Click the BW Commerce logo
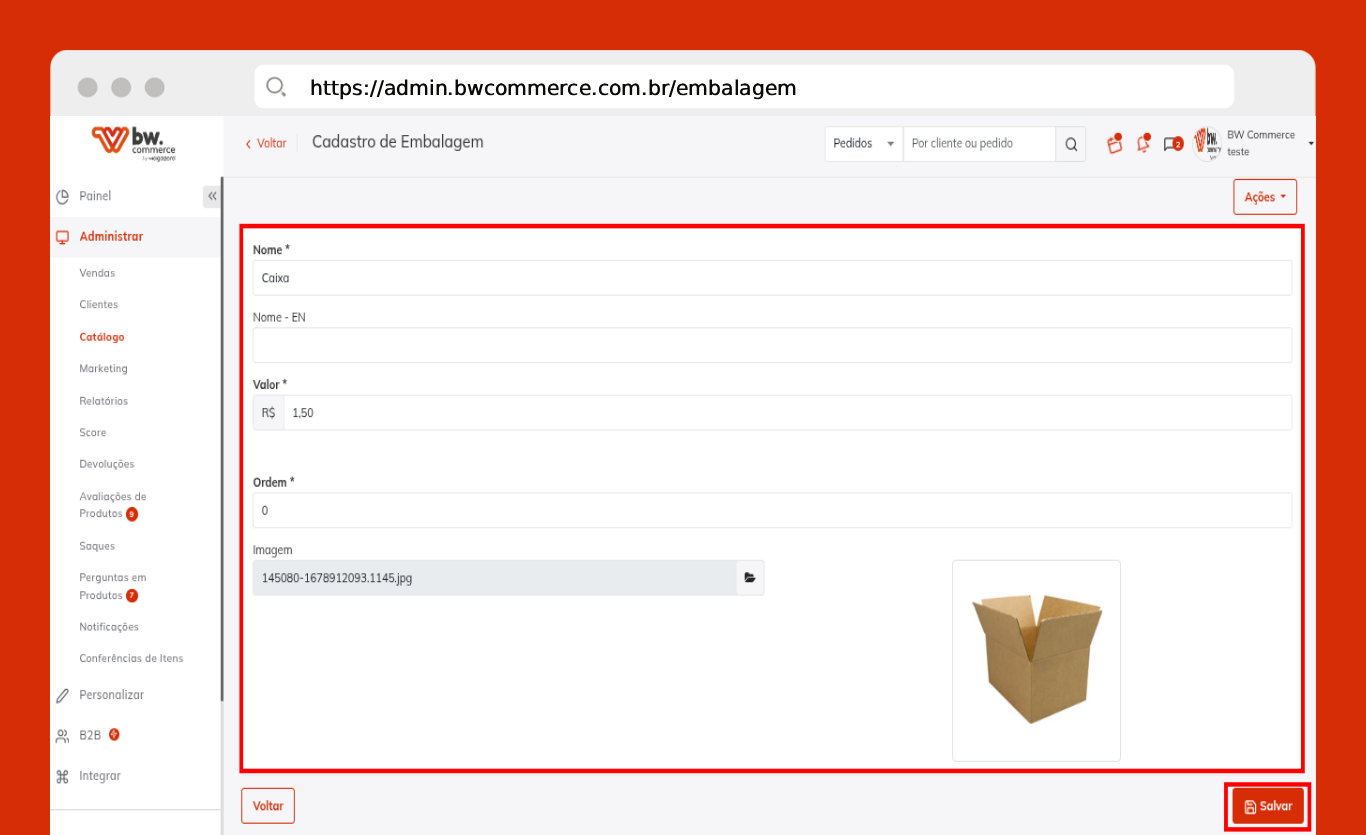 tap(133, 142)
